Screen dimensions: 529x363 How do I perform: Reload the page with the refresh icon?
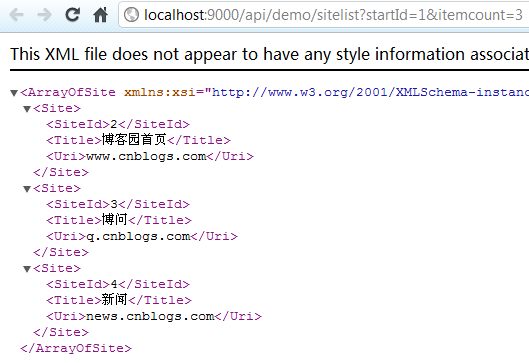tap(73, 15)
